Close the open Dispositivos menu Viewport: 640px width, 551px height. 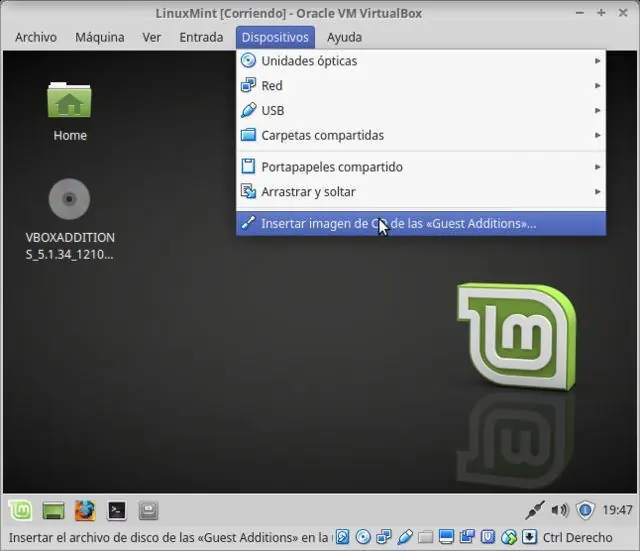pyautogui.click(x=275, y=37)
